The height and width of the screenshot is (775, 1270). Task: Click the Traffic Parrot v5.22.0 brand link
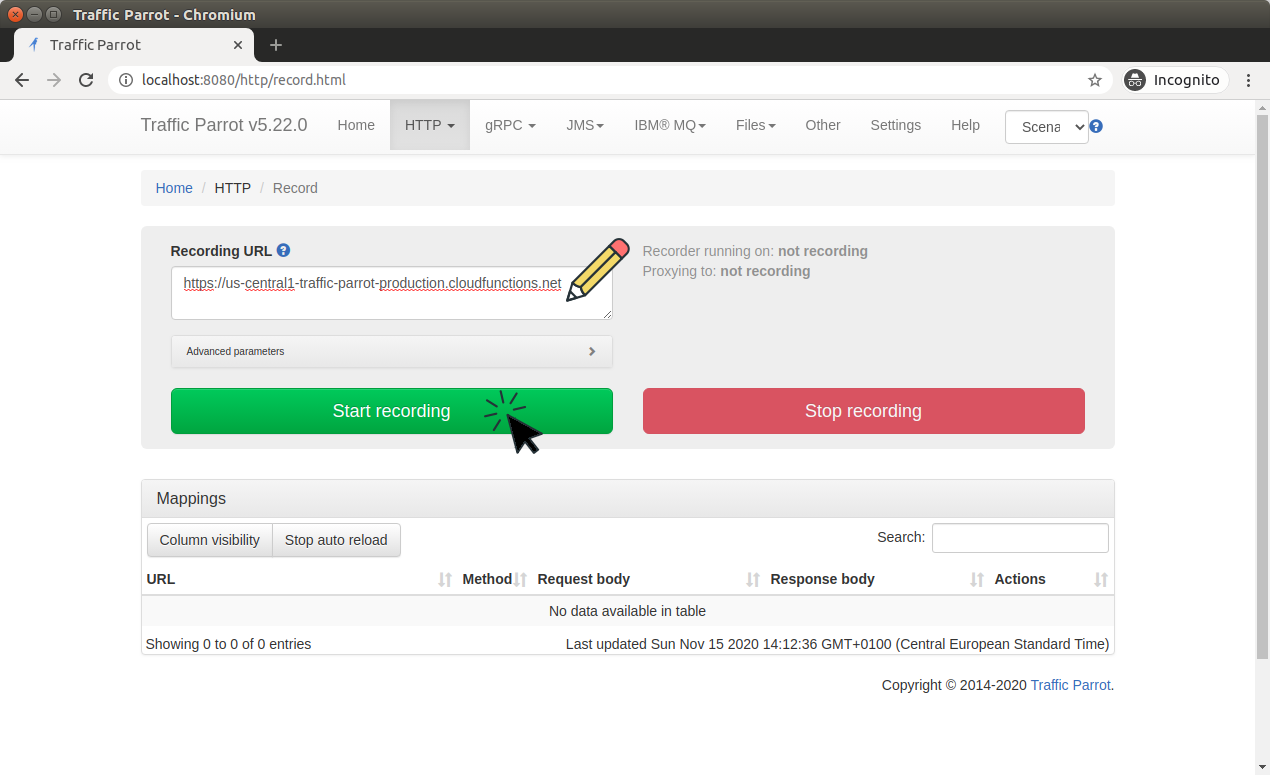(x=224, y=125)
